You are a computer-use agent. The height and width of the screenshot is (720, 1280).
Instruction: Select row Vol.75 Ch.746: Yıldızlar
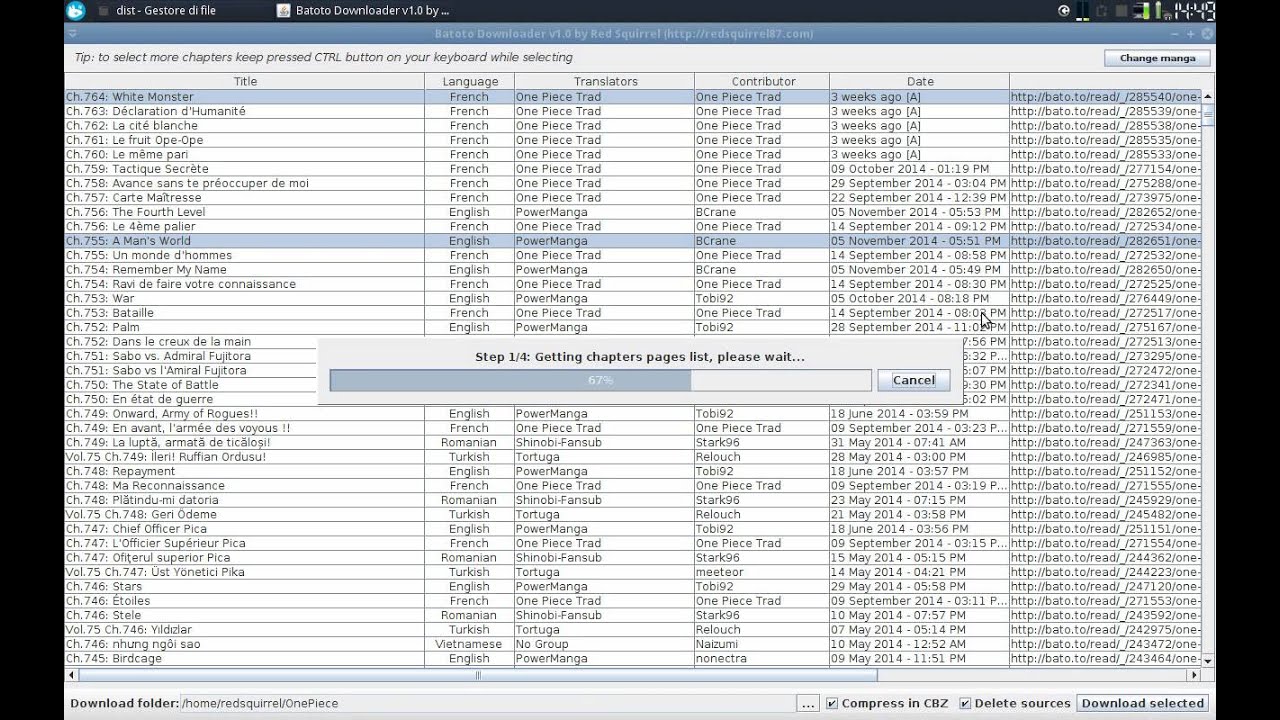[x=633, y=630]
